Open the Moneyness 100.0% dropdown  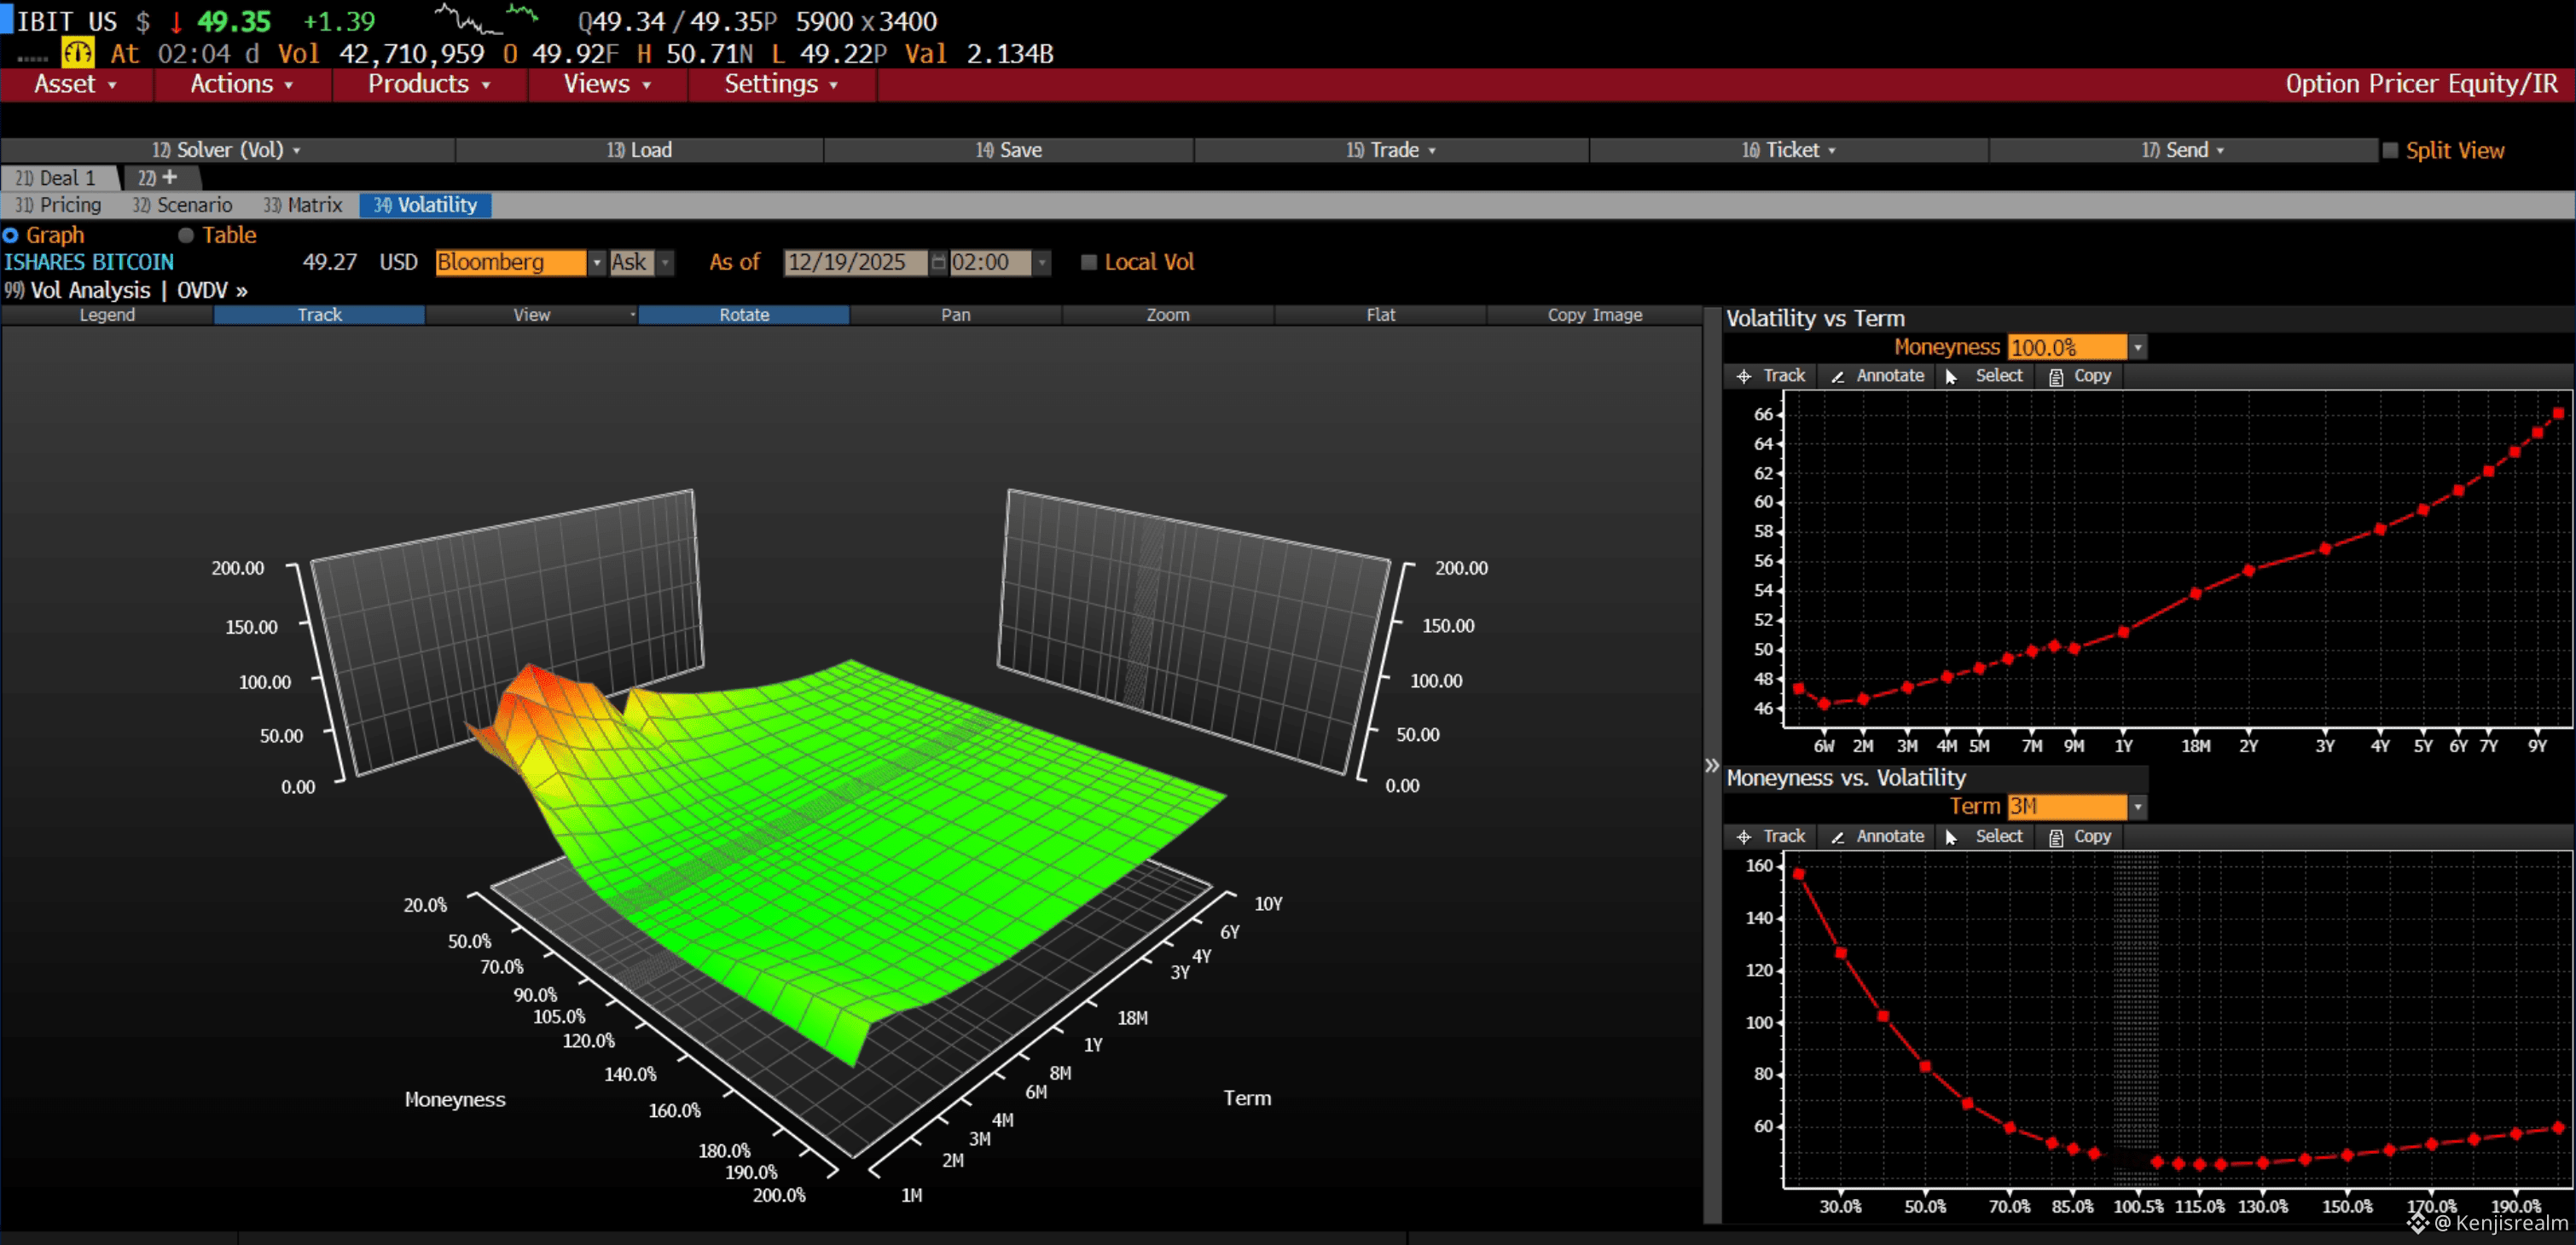[2138, 347]
